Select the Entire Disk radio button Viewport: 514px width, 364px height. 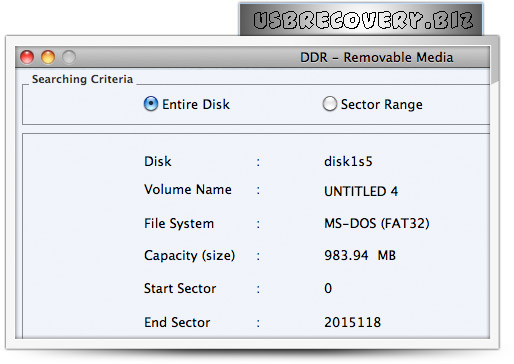[151, 104]
